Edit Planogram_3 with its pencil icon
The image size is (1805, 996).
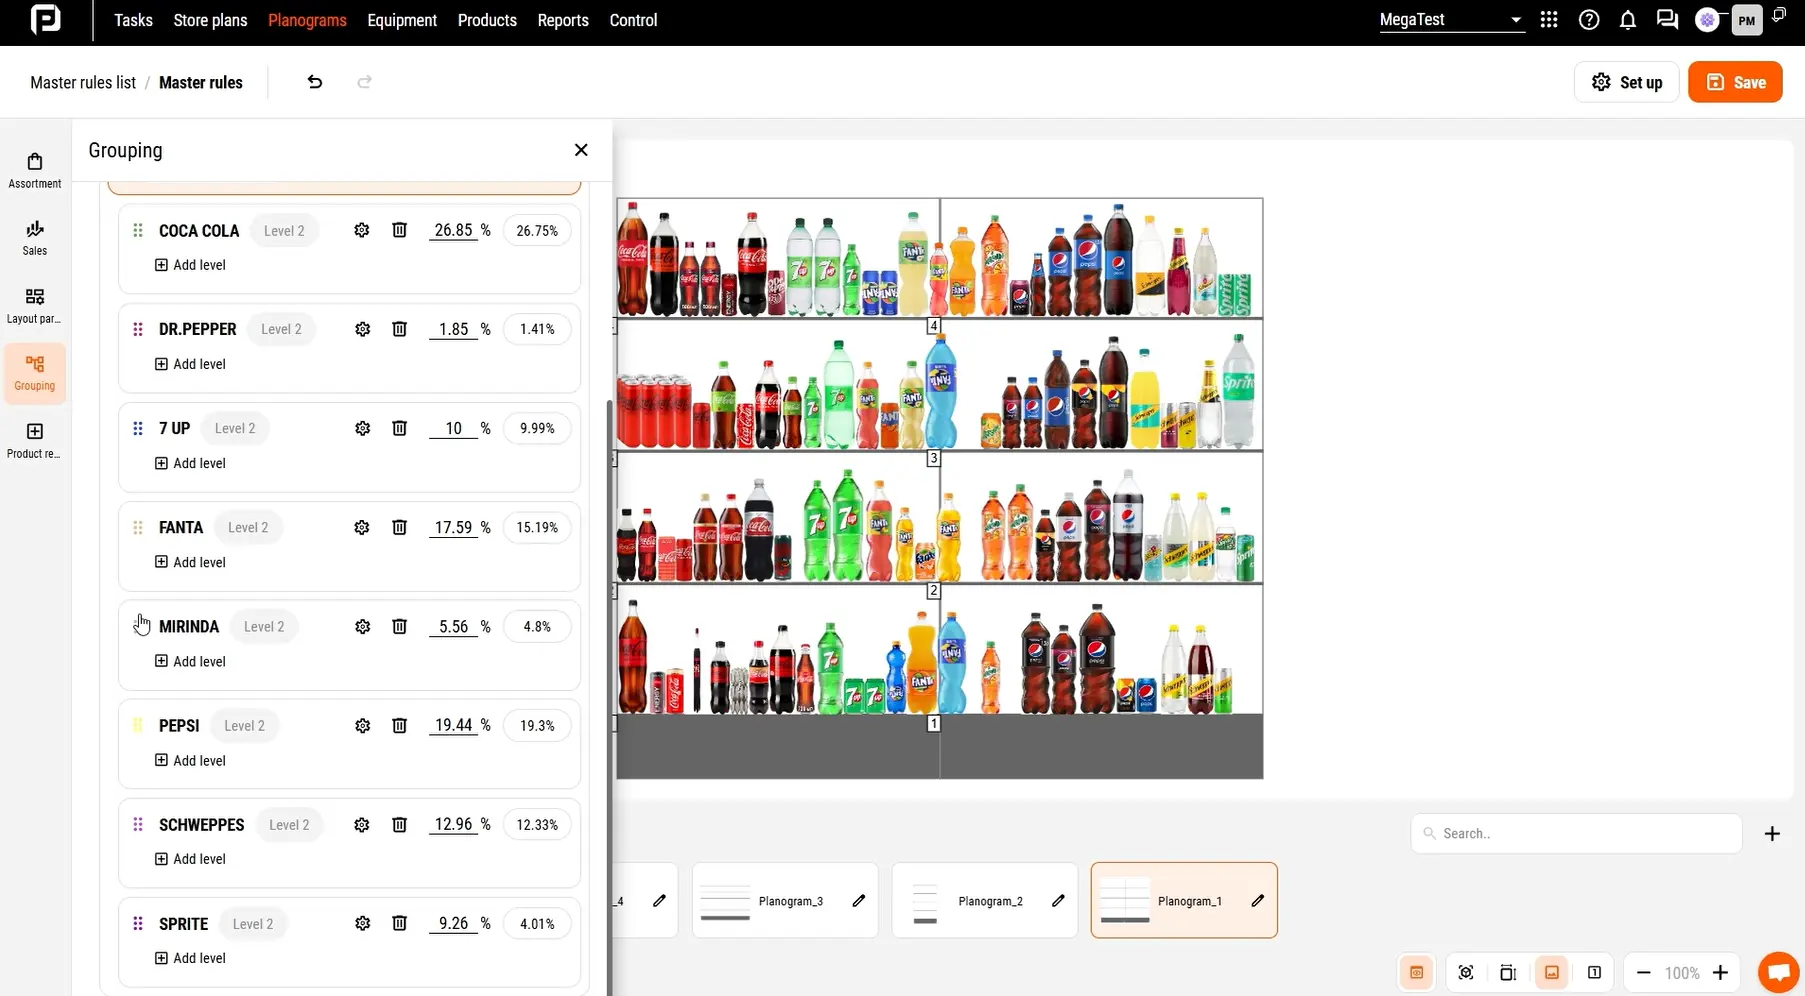pos(858,901)
